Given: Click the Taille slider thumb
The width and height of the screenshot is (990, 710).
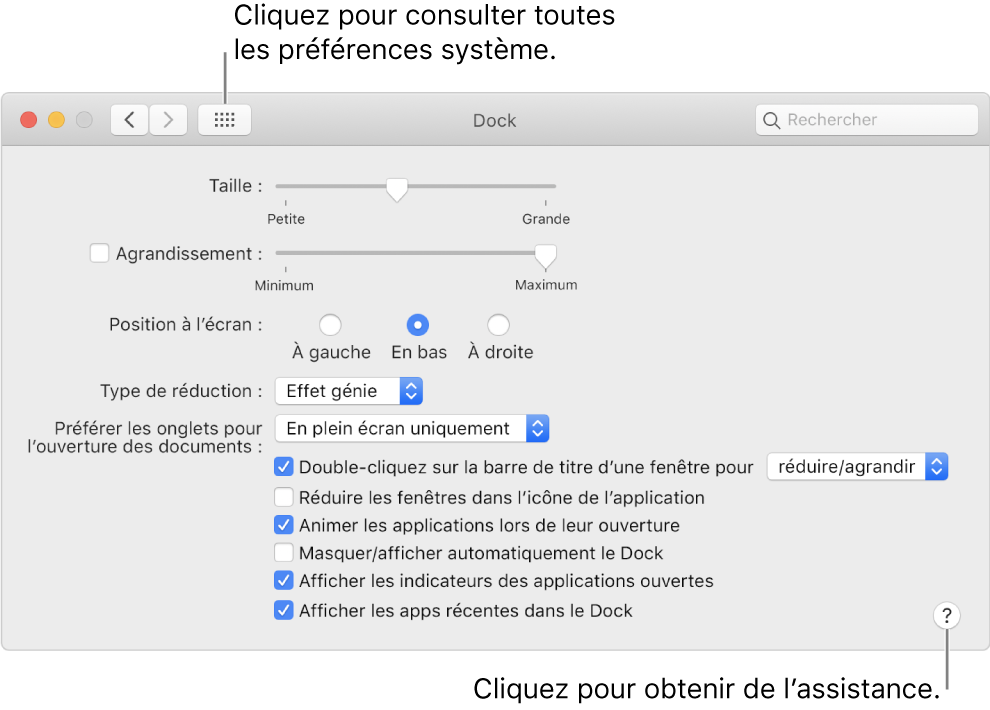Looking at the screenshot, I should [x=397, y=189].
